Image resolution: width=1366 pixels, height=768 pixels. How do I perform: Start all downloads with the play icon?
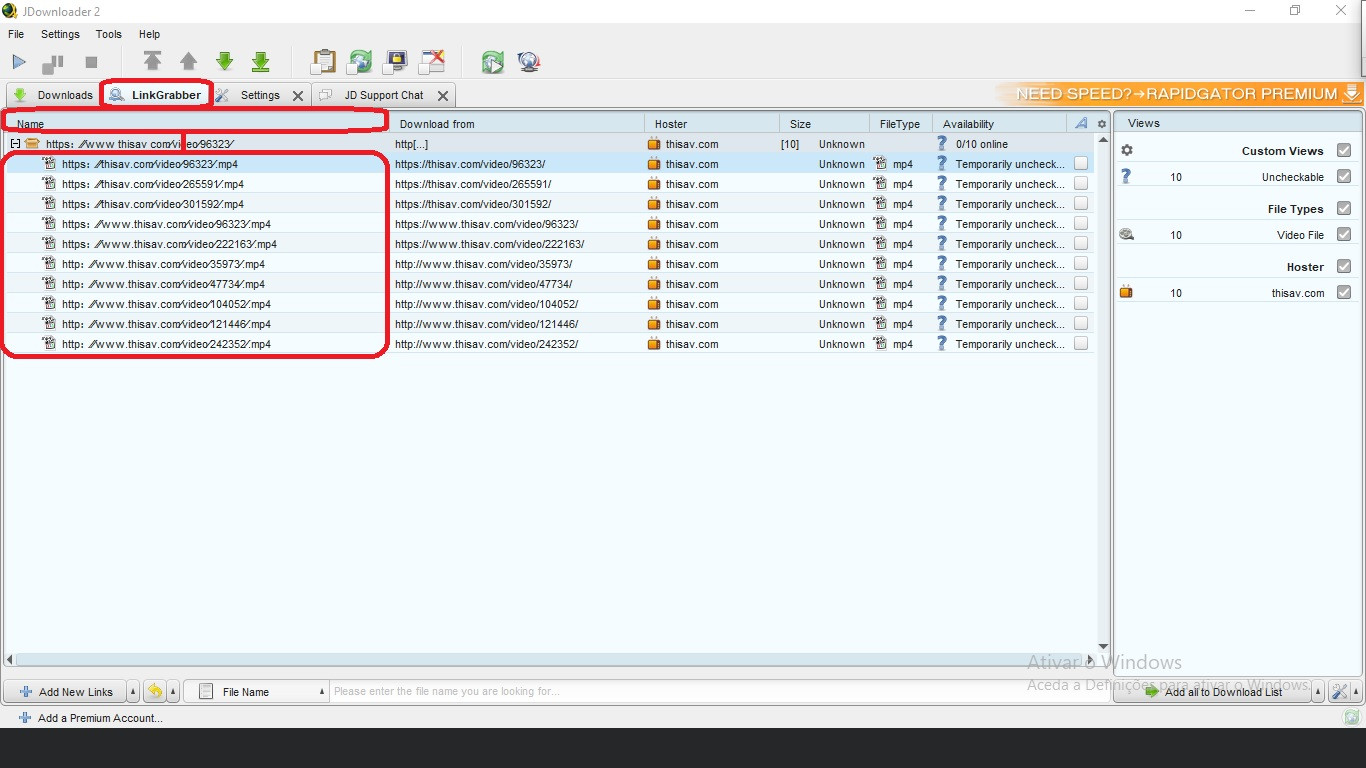point(19,63)
